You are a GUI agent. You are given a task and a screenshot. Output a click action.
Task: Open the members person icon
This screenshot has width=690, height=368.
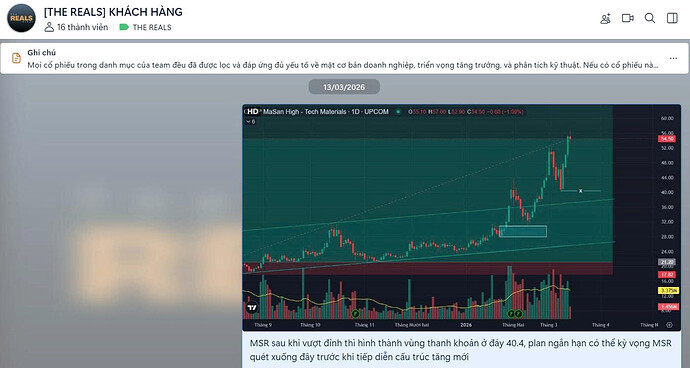point(49,27)
